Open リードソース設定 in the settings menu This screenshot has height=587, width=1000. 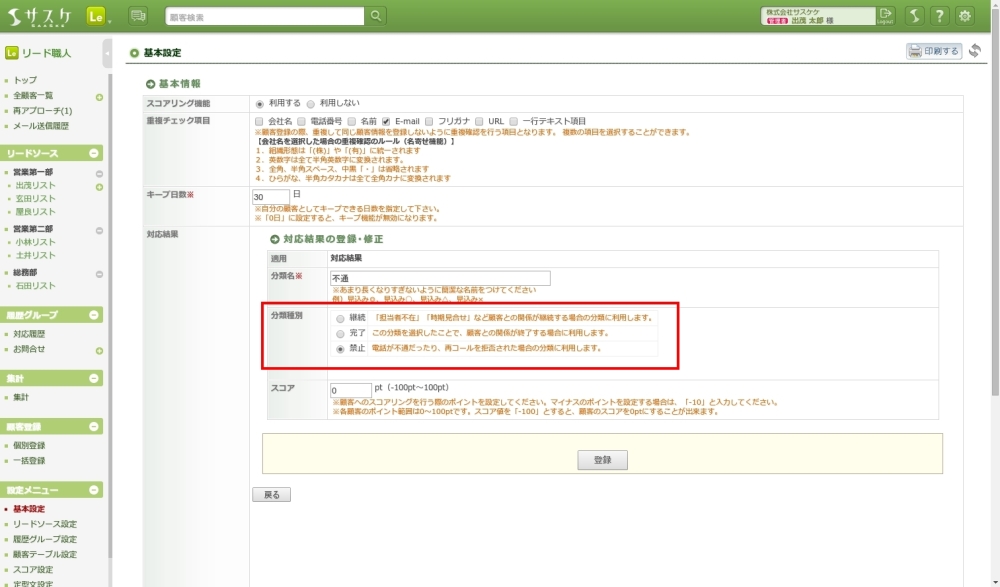pyautogui.click(x=45, y=524)
